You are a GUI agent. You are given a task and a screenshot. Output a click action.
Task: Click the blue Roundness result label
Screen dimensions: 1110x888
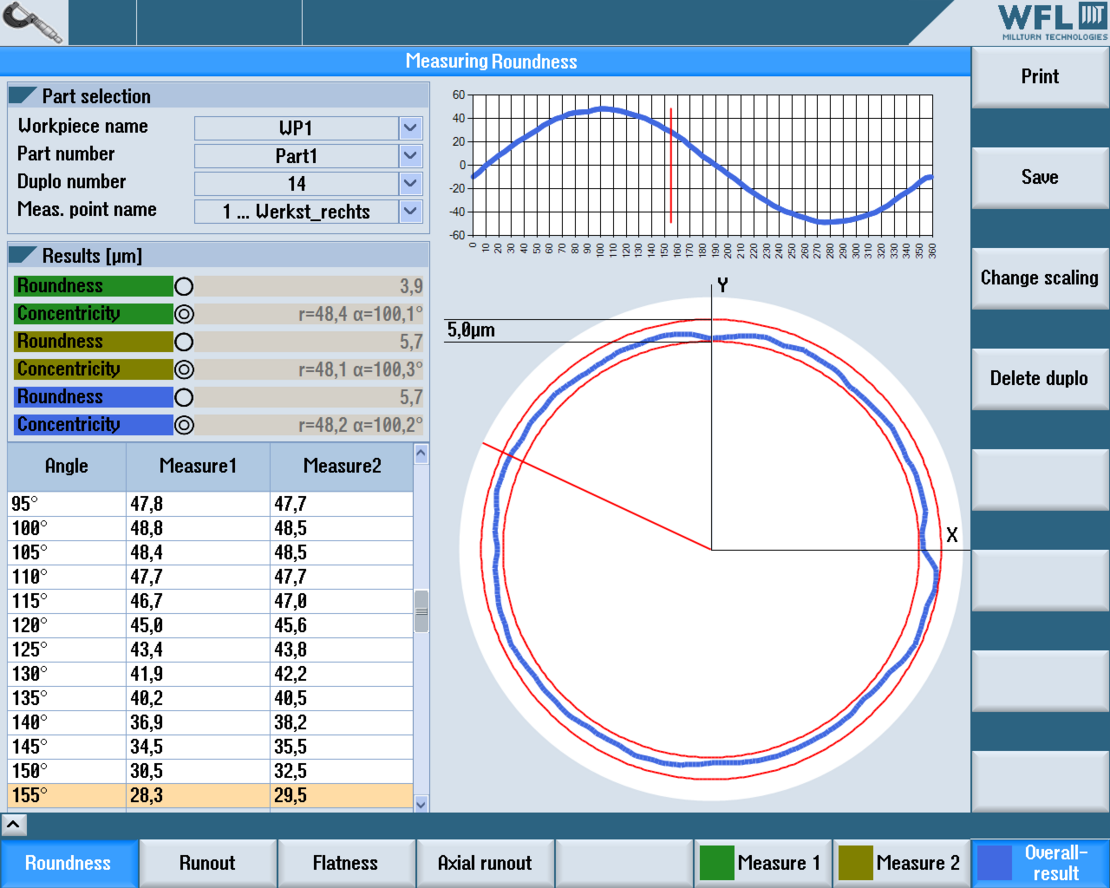(93, 397)
